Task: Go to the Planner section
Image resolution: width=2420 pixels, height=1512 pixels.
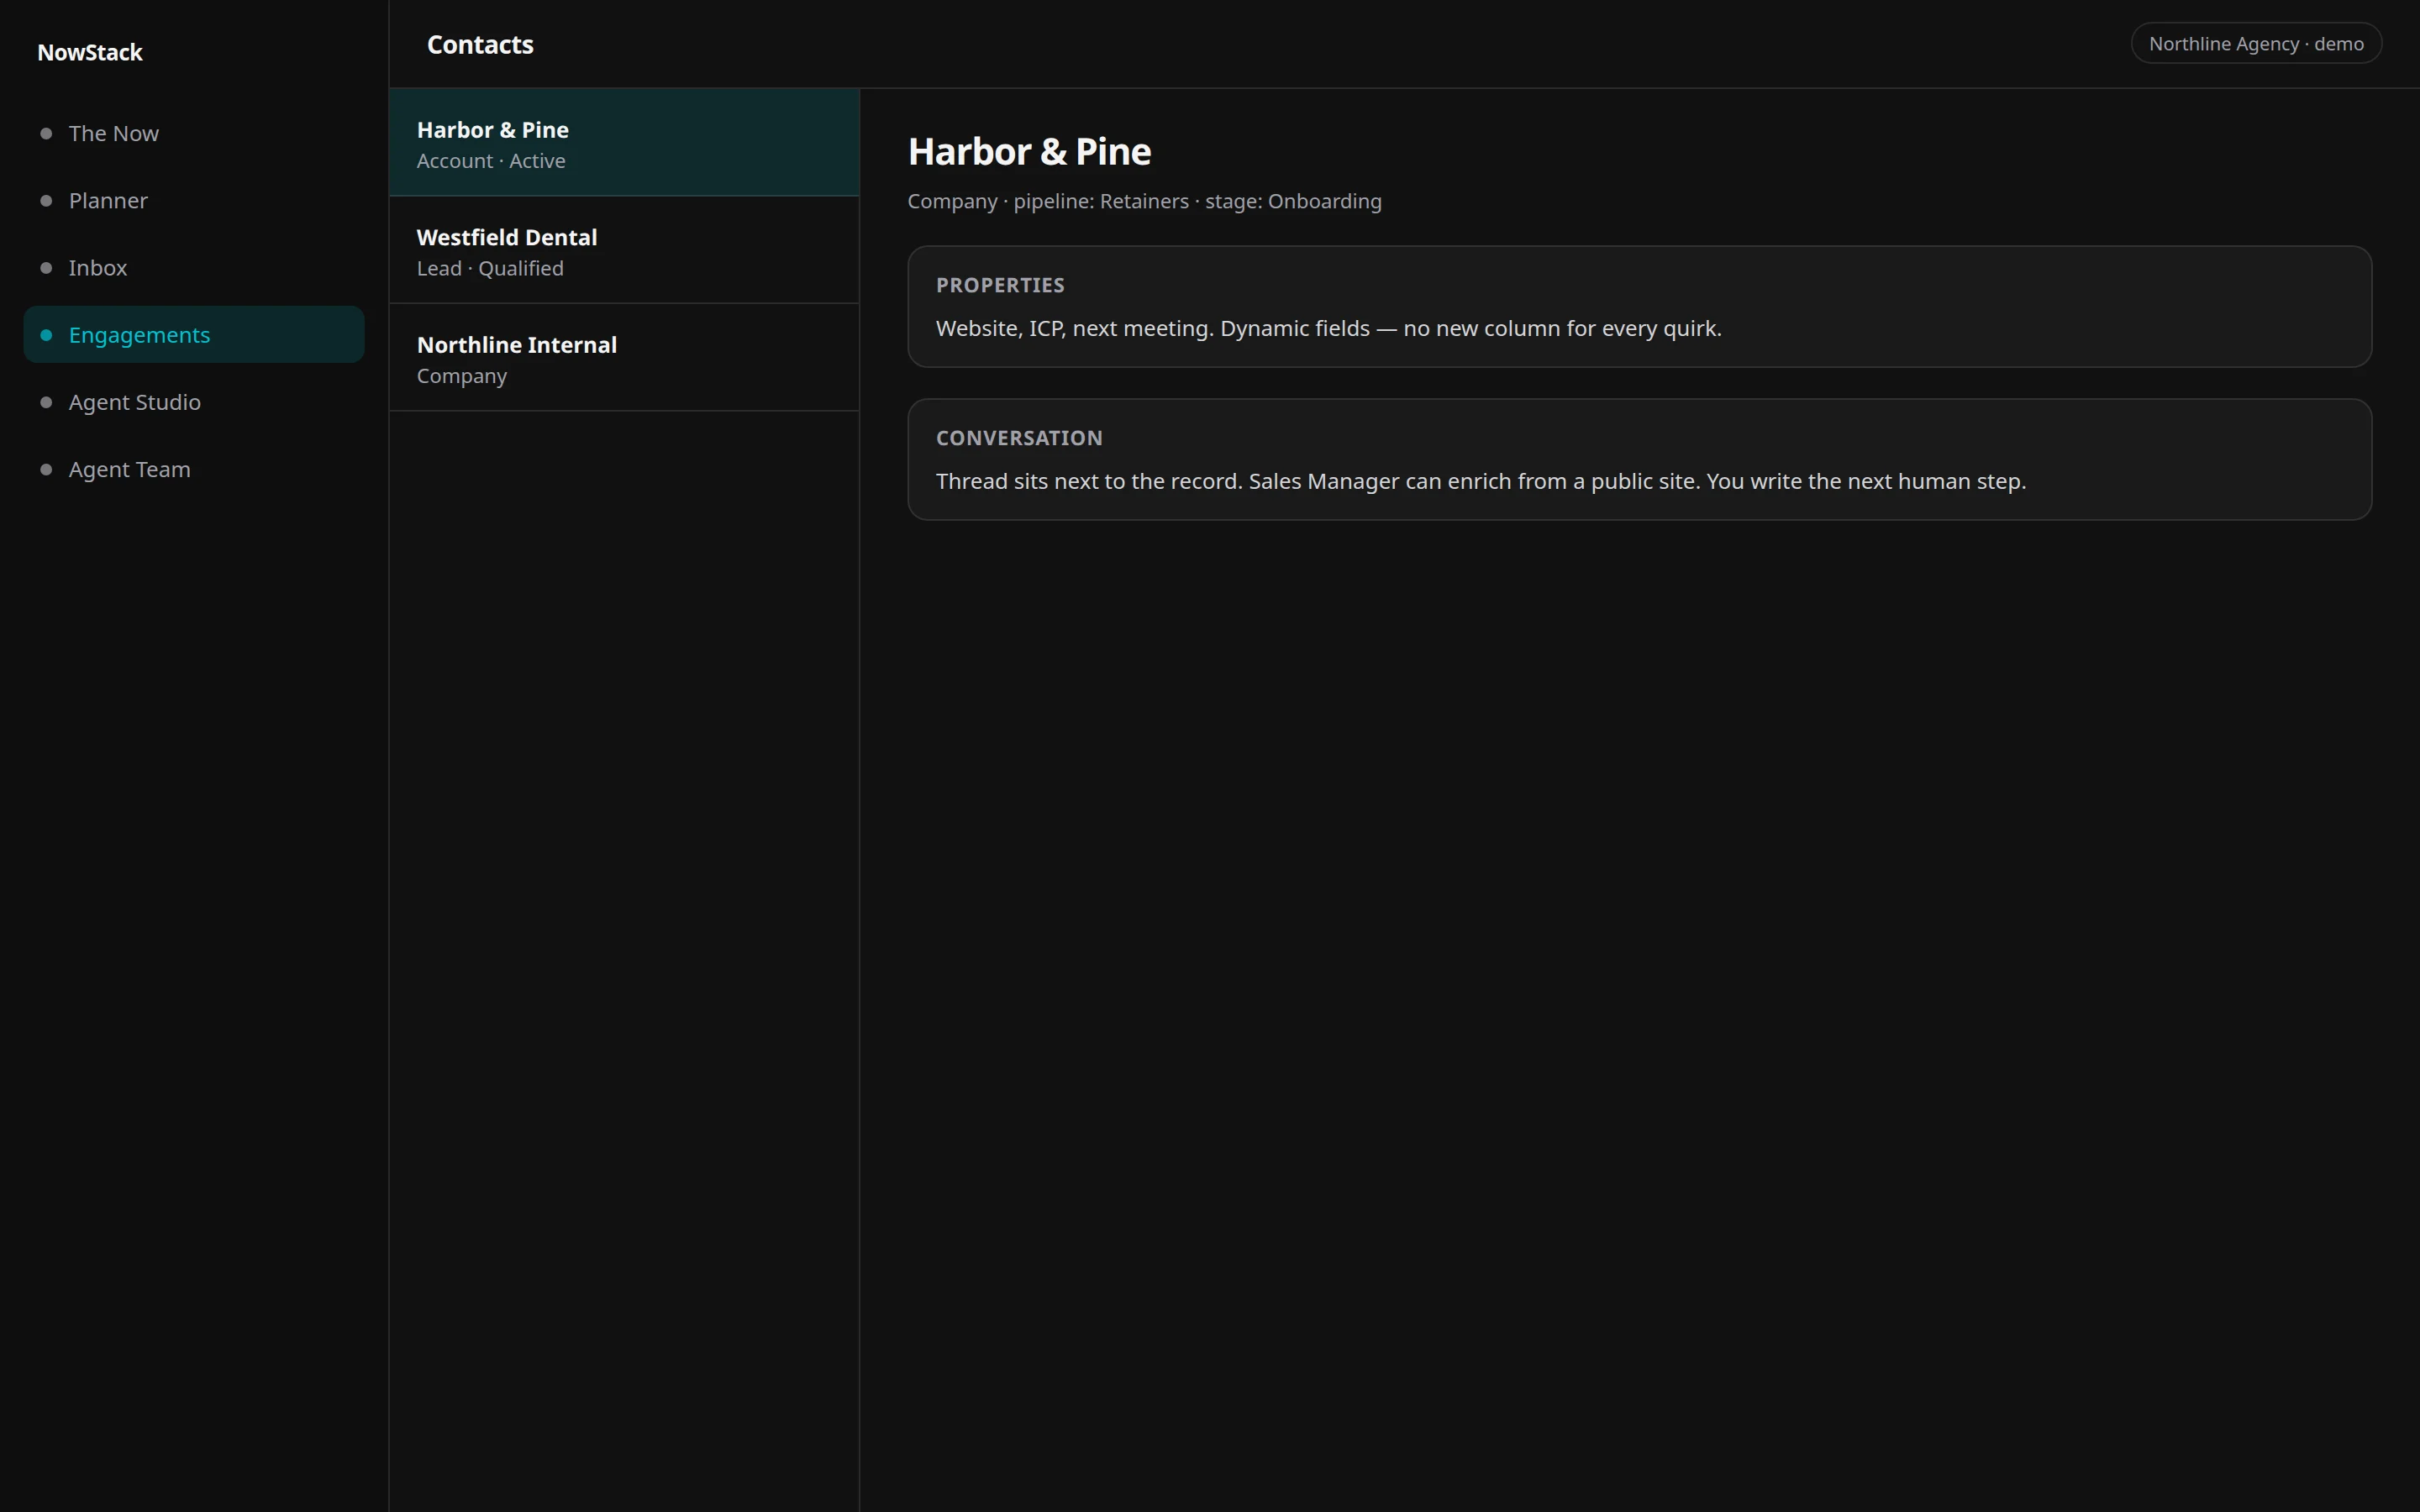Action: click(x=194, y=200)
